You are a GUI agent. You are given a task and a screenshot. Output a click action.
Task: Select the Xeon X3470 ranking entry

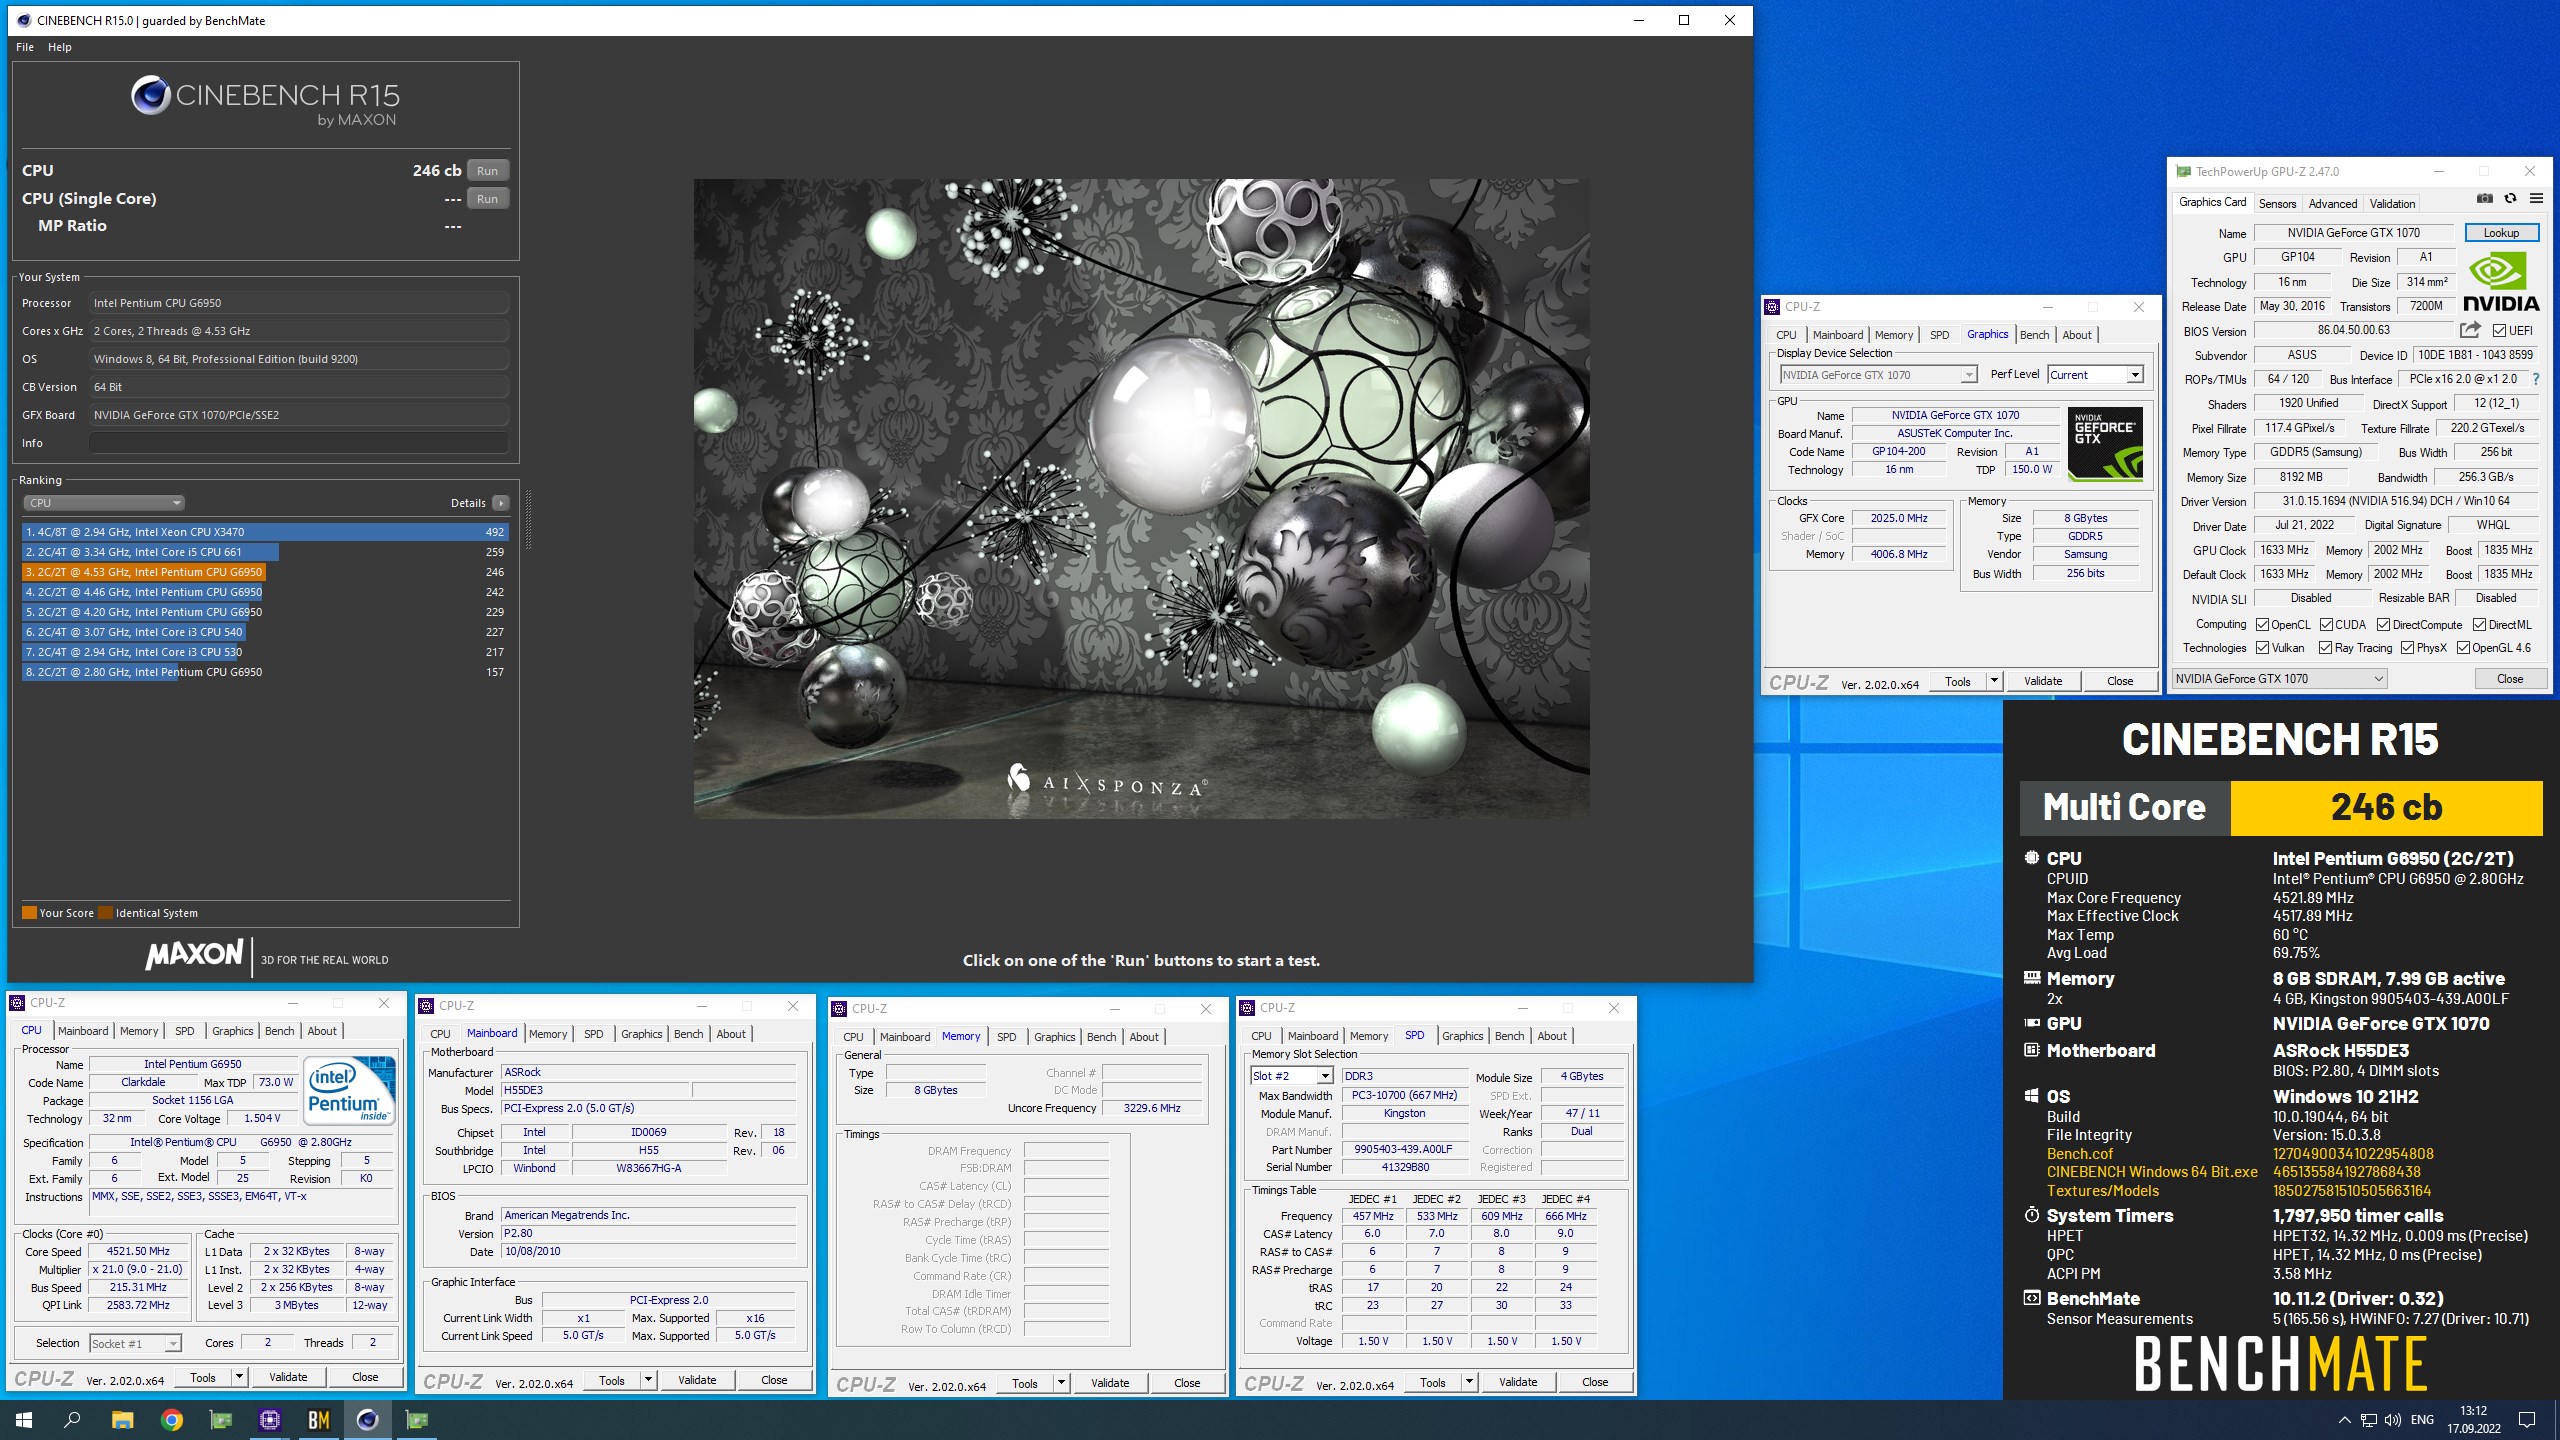[x=265, y=532]
